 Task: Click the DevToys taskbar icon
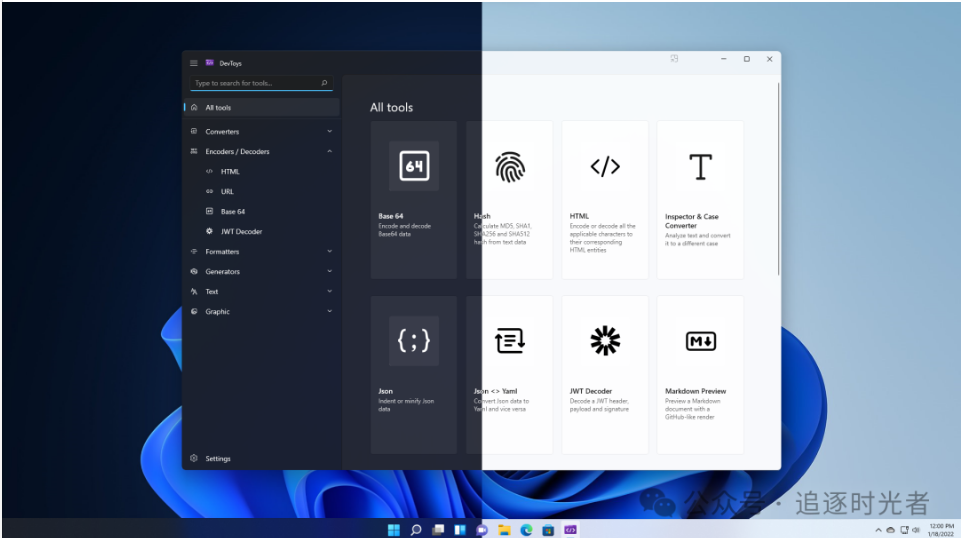pos(570,530)
